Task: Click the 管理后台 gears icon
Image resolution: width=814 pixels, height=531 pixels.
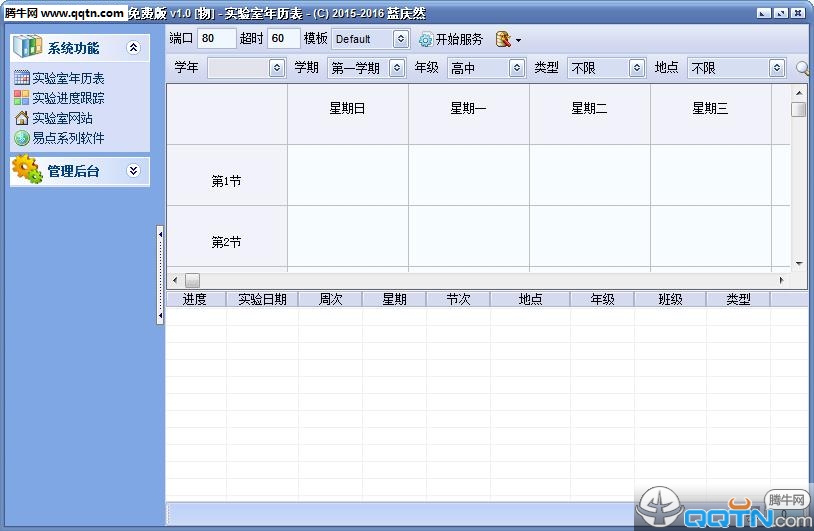Action: point(27,170)
